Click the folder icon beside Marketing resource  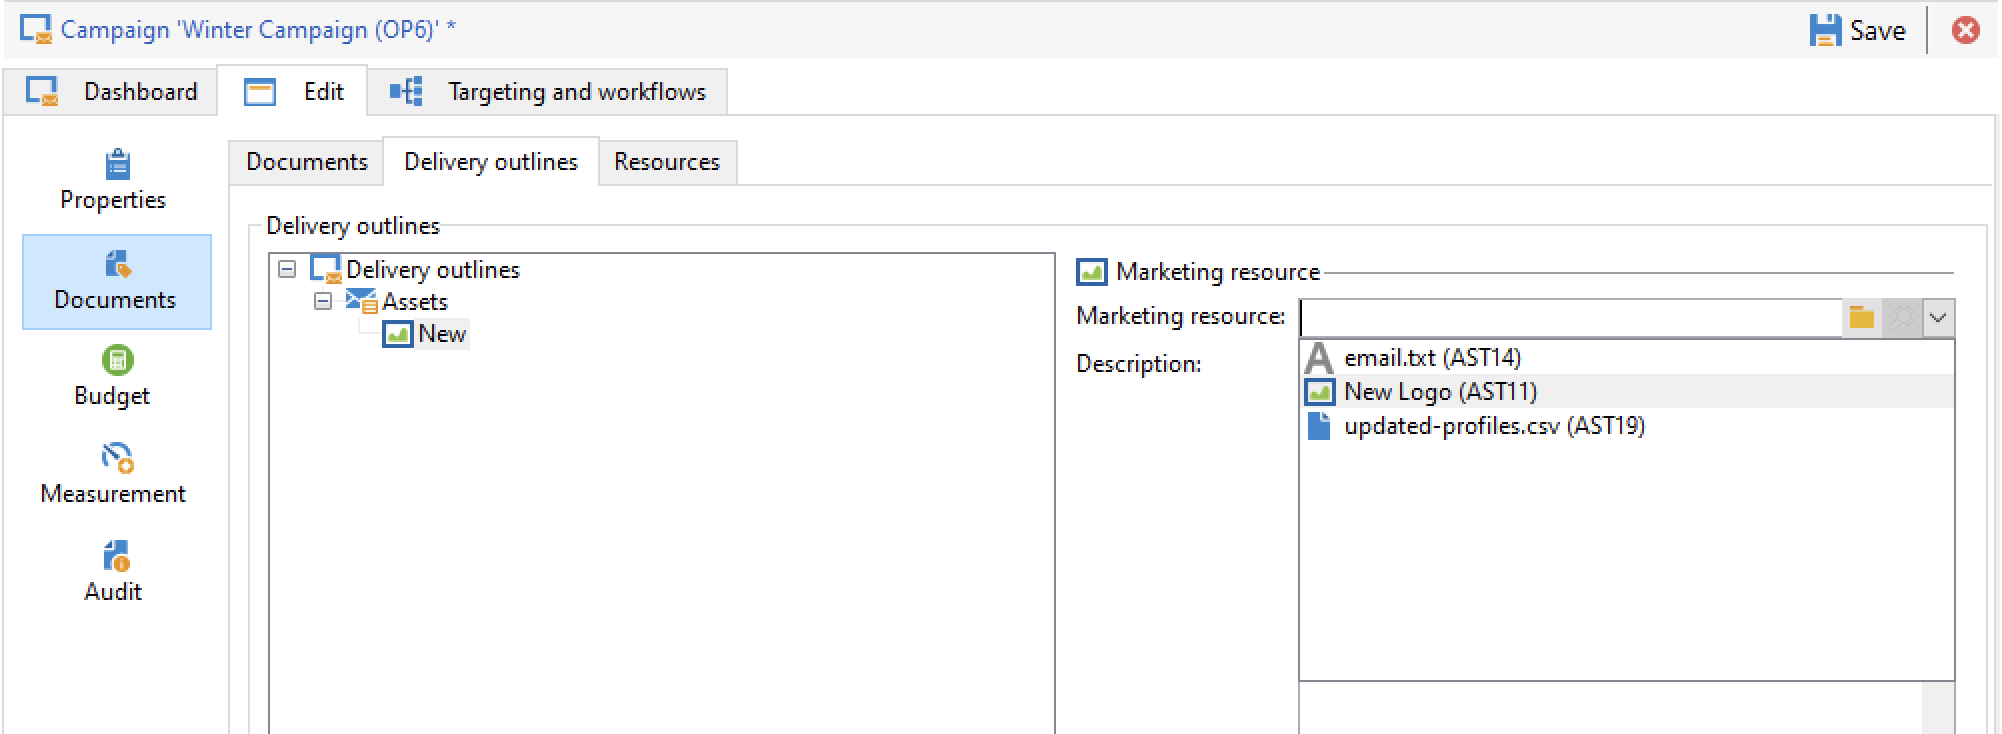[1861, 318]
